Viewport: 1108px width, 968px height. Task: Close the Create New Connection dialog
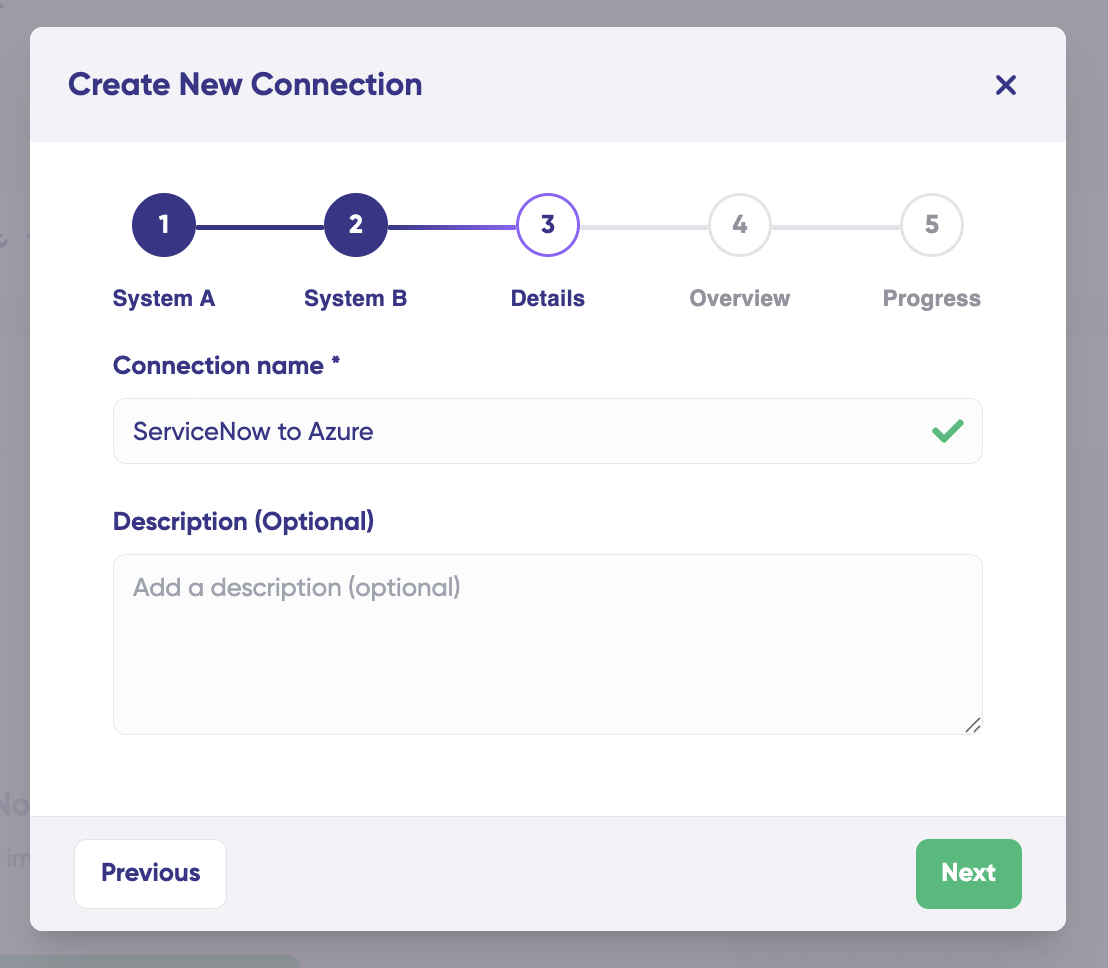coord(1005,85)
